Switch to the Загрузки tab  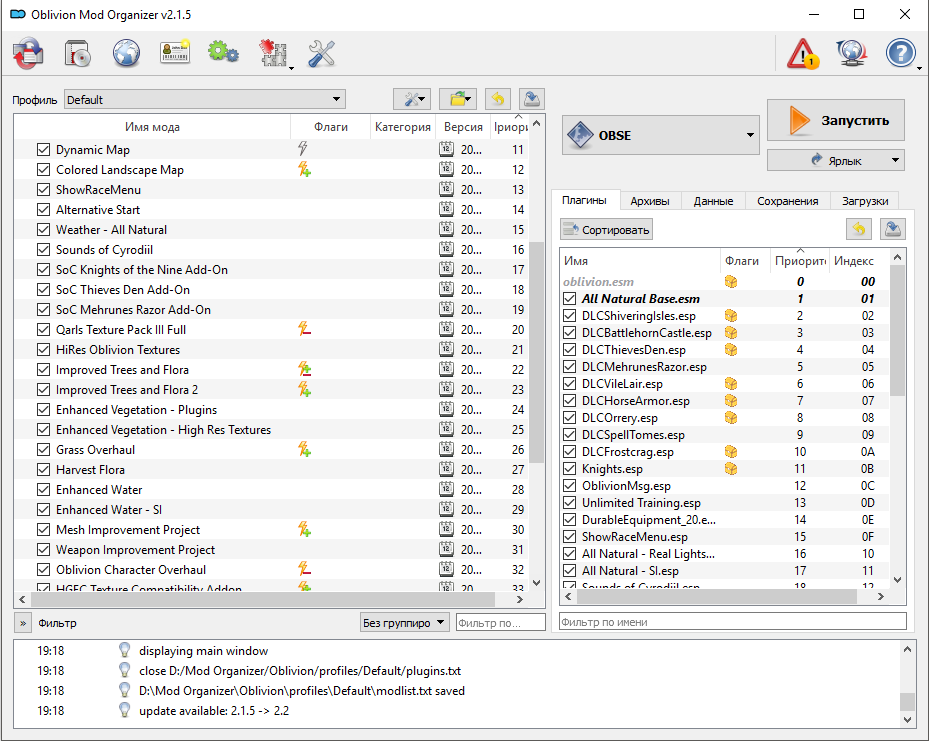865,201
